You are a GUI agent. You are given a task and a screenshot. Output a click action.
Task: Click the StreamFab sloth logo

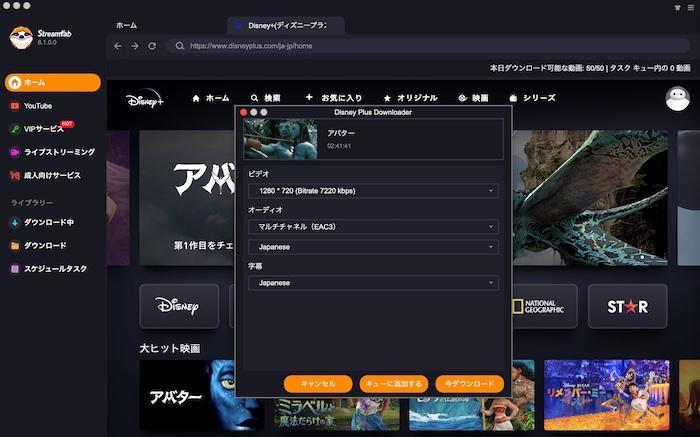click(21, 37)
